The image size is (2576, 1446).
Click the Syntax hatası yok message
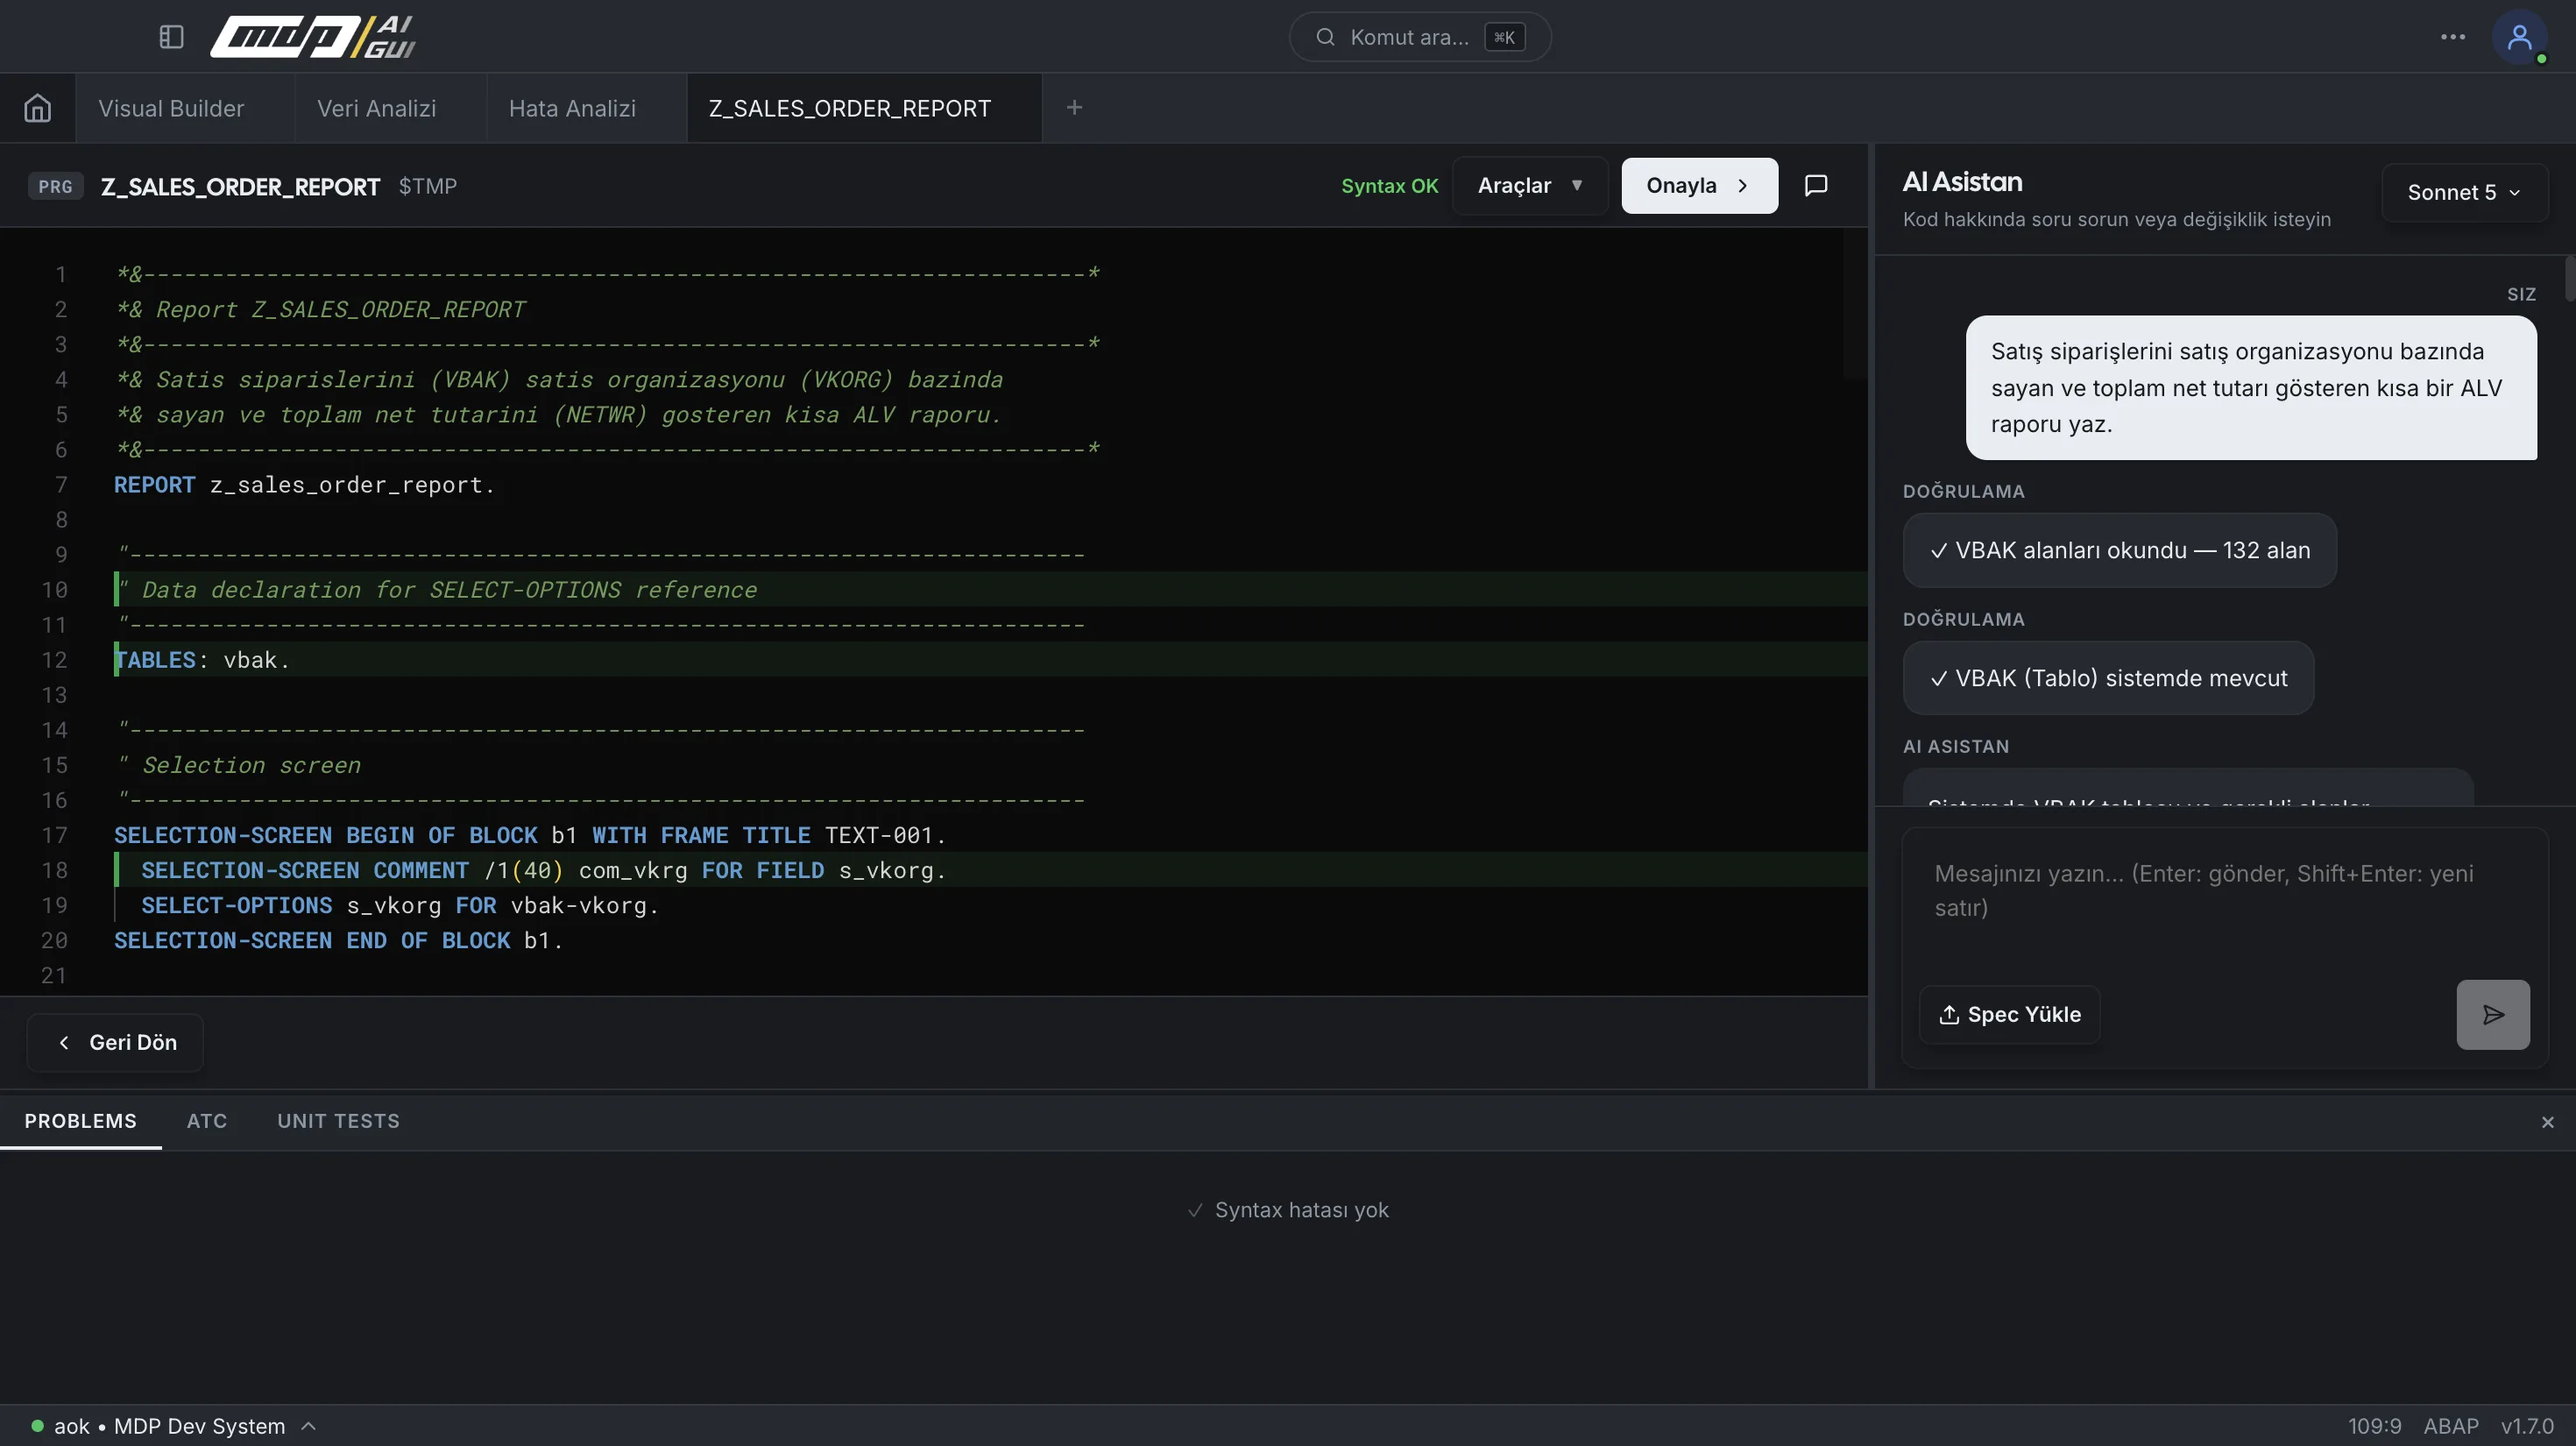1288,1210
